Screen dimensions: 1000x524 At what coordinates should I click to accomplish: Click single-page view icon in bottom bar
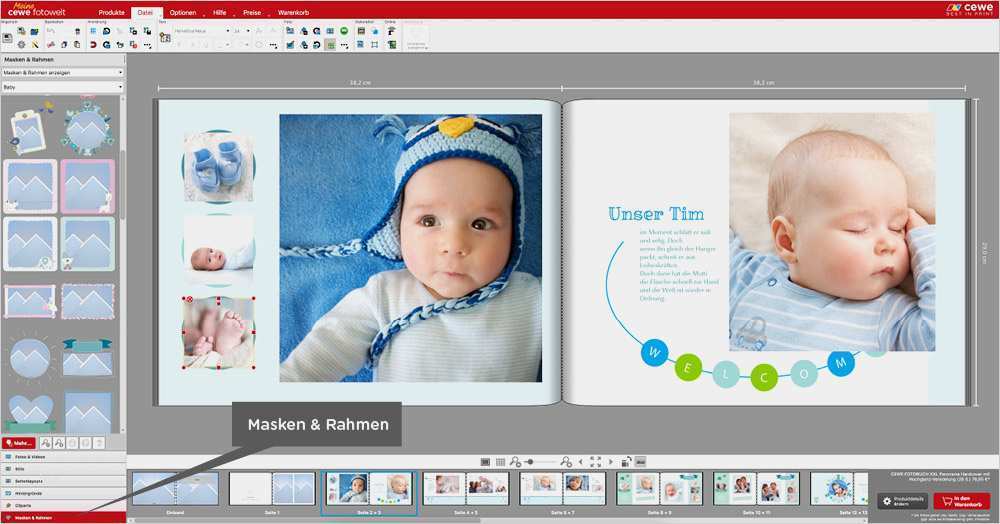[x=485, y=462]
